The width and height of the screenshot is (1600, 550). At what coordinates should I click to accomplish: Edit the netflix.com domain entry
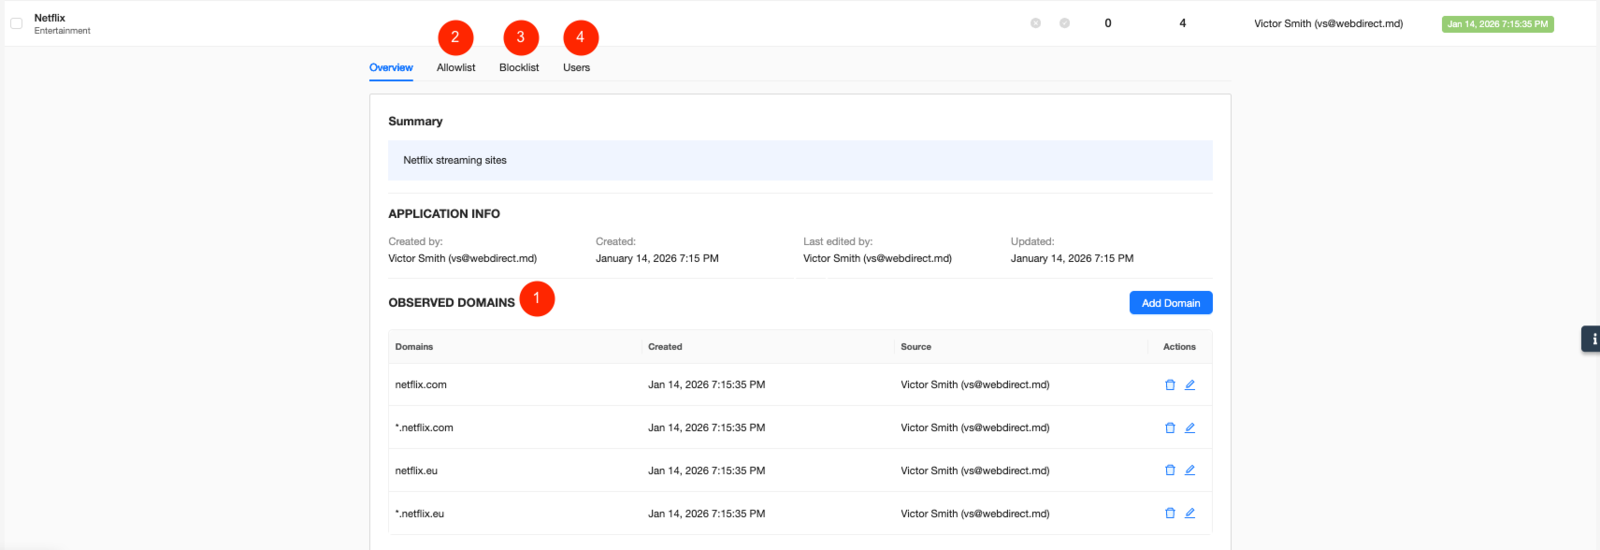(x=1190, y=385)
